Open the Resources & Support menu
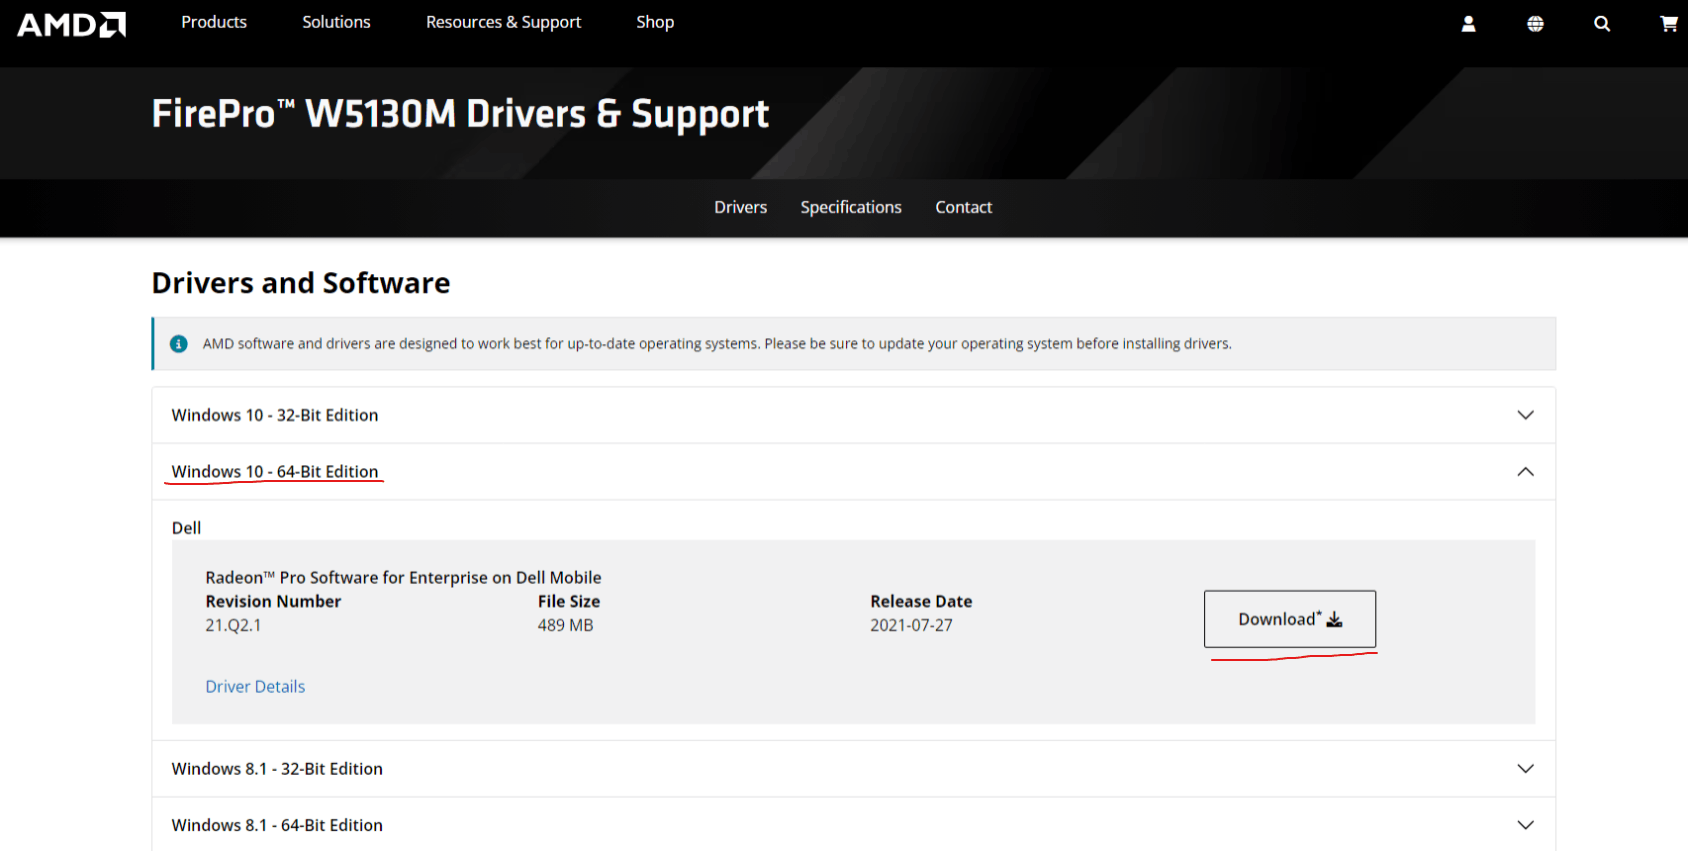This screenshot has width=1688, height=851. point(503,22)
